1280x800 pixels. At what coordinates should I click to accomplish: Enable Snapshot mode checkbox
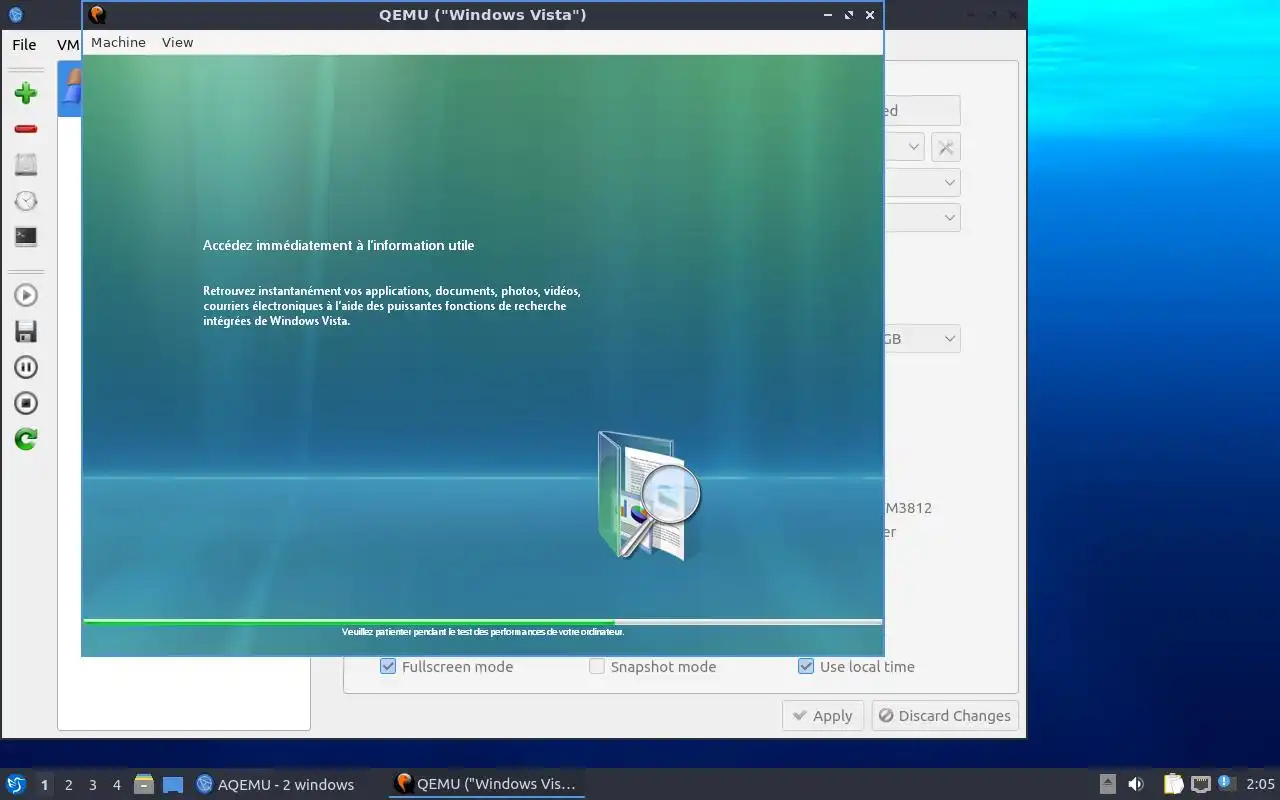coord(597,666)
